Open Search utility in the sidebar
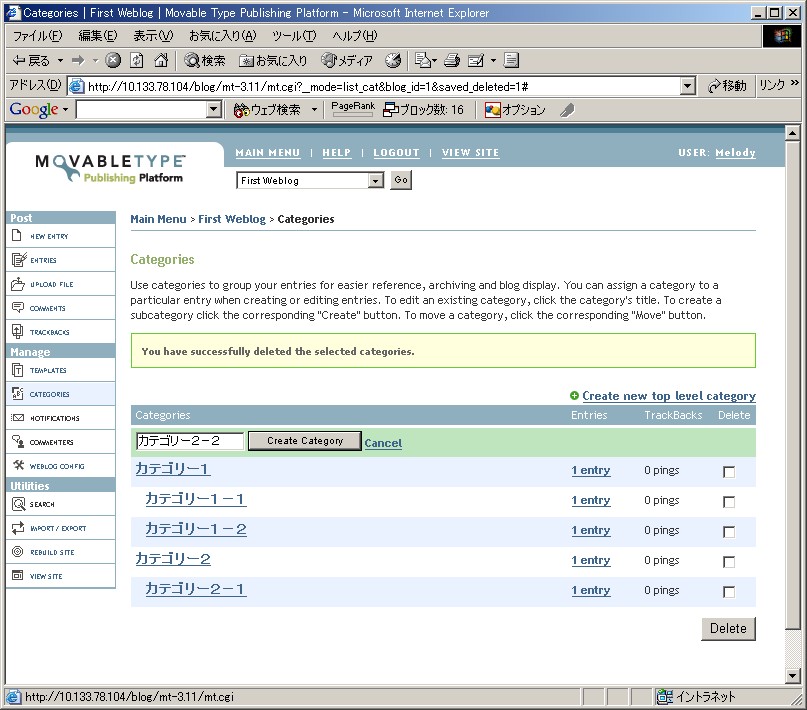 pos(60,504)
